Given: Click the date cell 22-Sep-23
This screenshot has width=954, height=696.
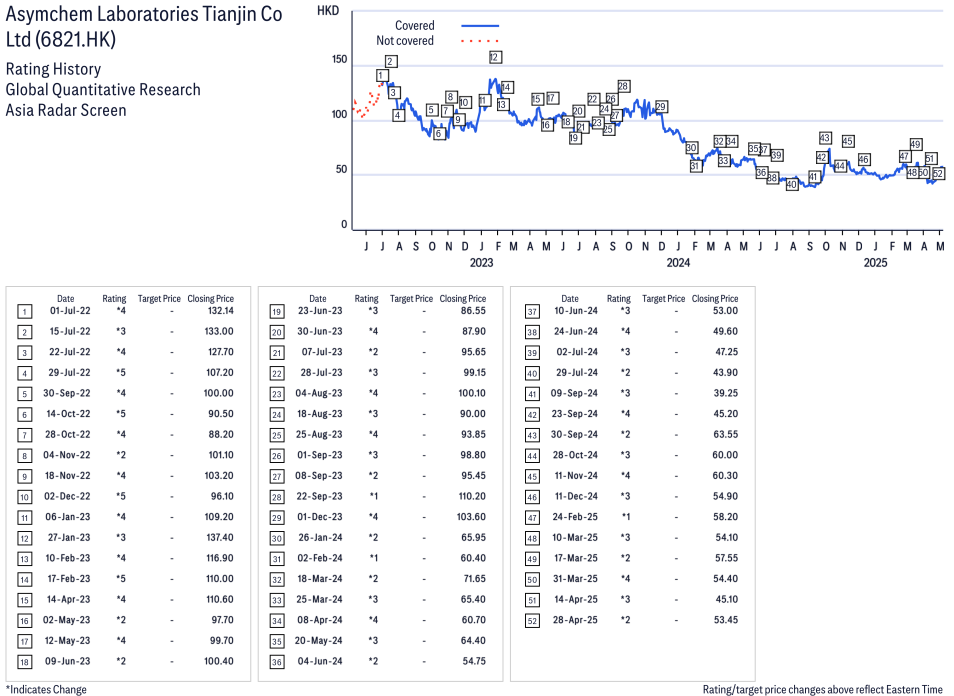Looking at the screenshot, I should coord(319,496).
